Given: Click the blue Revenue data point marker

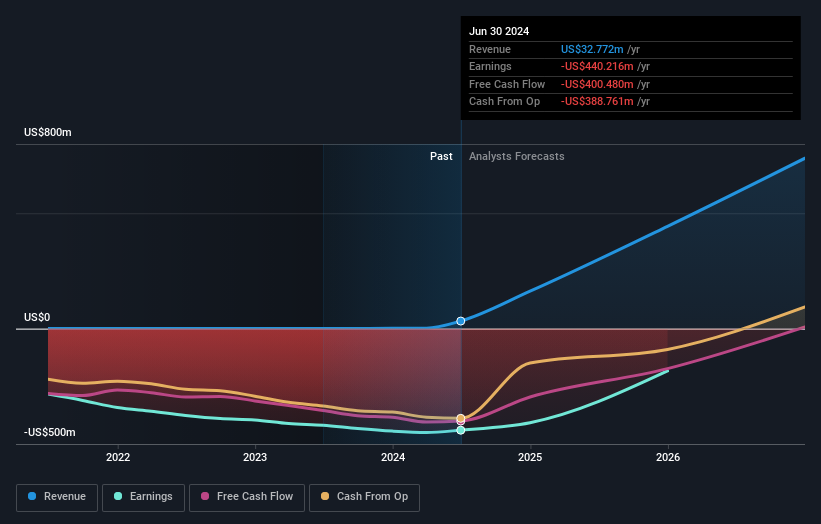Looking at the screenshot, I should (461, 321).
